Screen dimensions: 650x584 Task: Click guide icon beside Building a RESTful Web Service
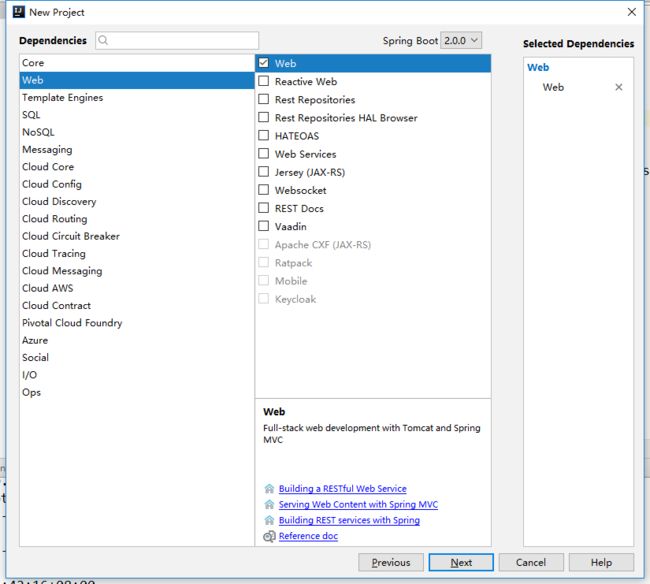tap(269, 489)
